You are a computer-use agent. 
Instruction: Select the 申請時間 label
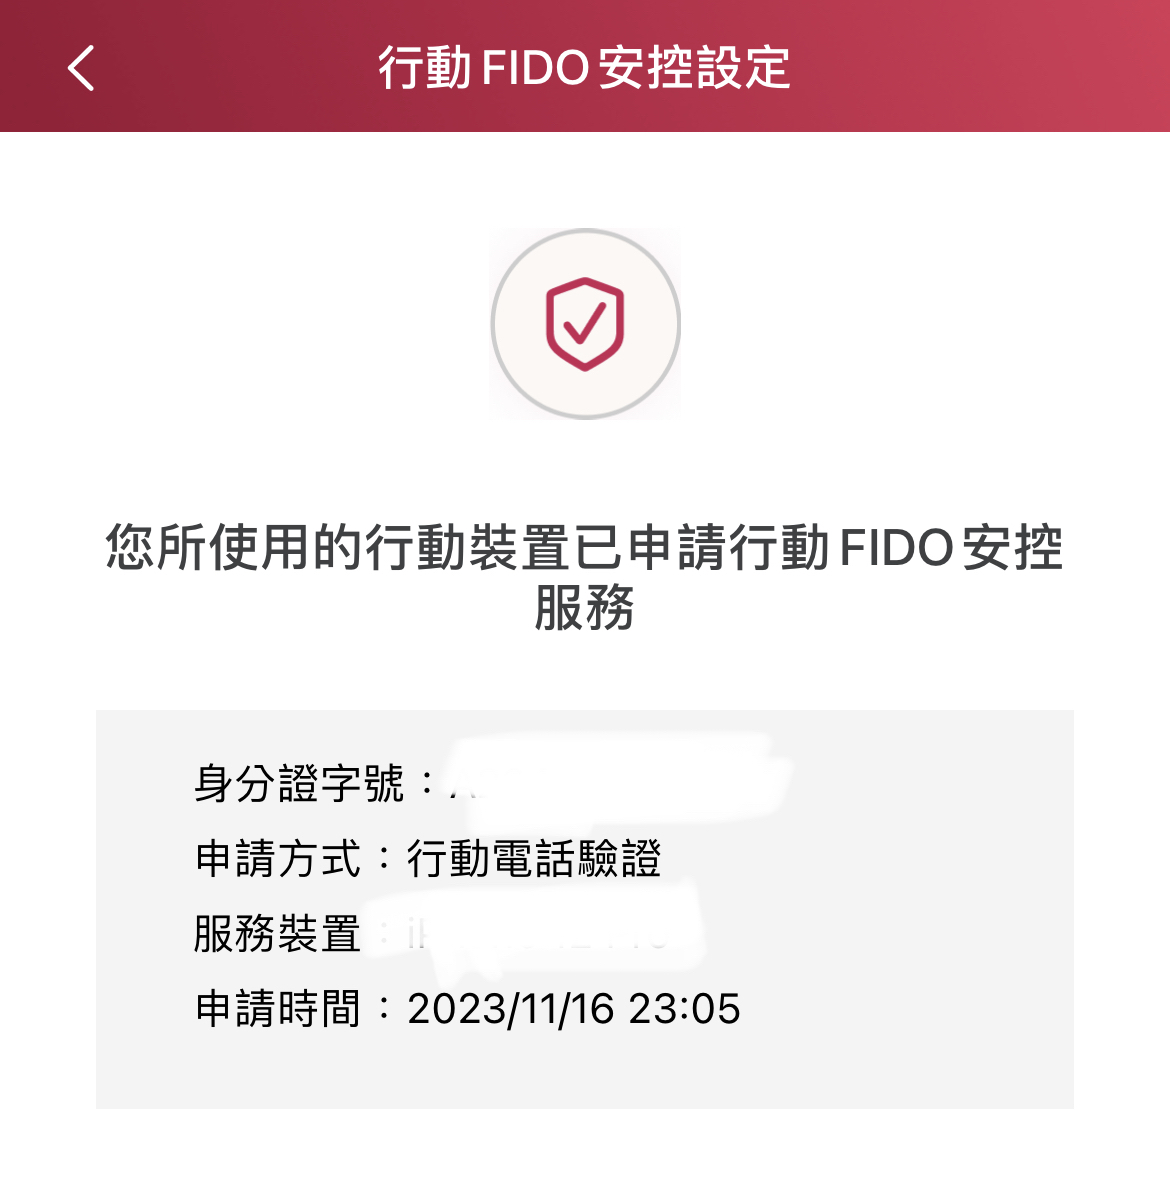pyautogui.click(x=278, y=1008)
